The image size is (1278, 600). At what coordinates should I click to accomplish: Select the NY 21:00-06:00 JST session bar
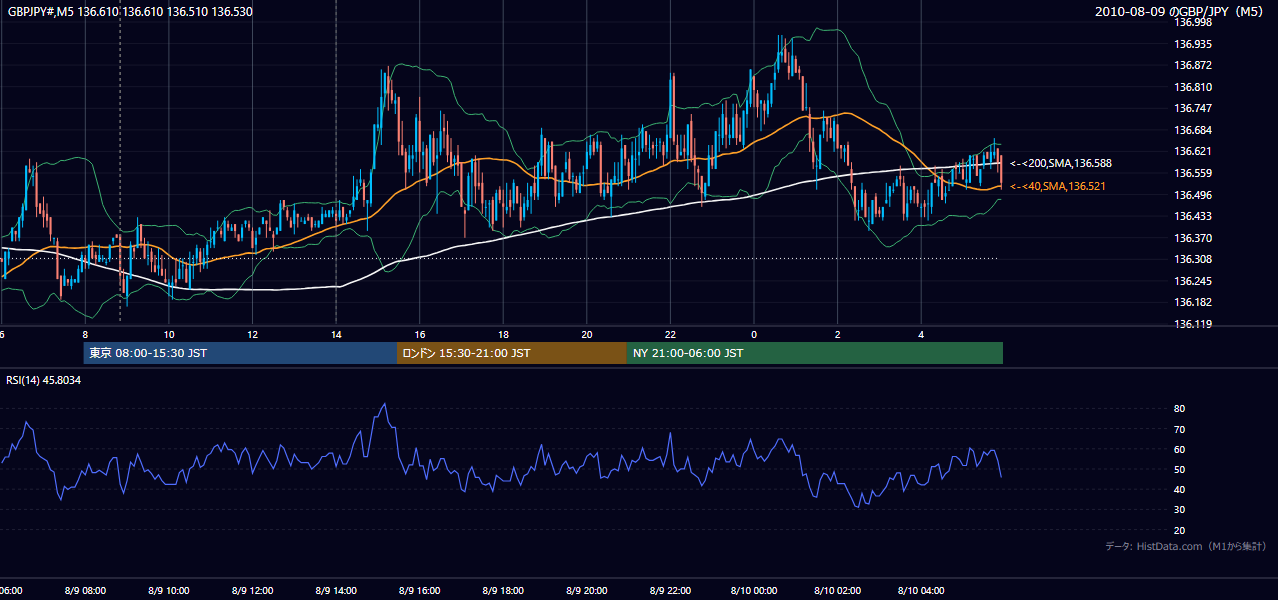coord(815,353)
